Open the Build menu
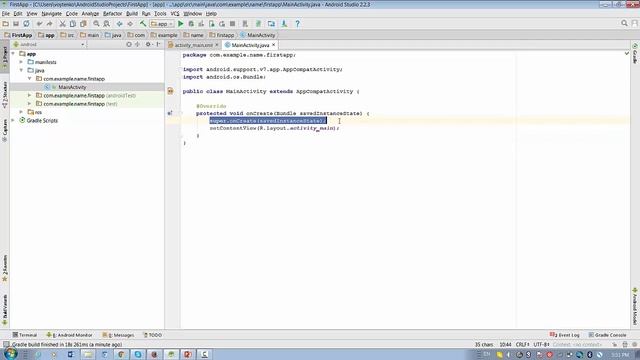Image resolution: width=640 pixels, height=360 pixels. (132, 13)
